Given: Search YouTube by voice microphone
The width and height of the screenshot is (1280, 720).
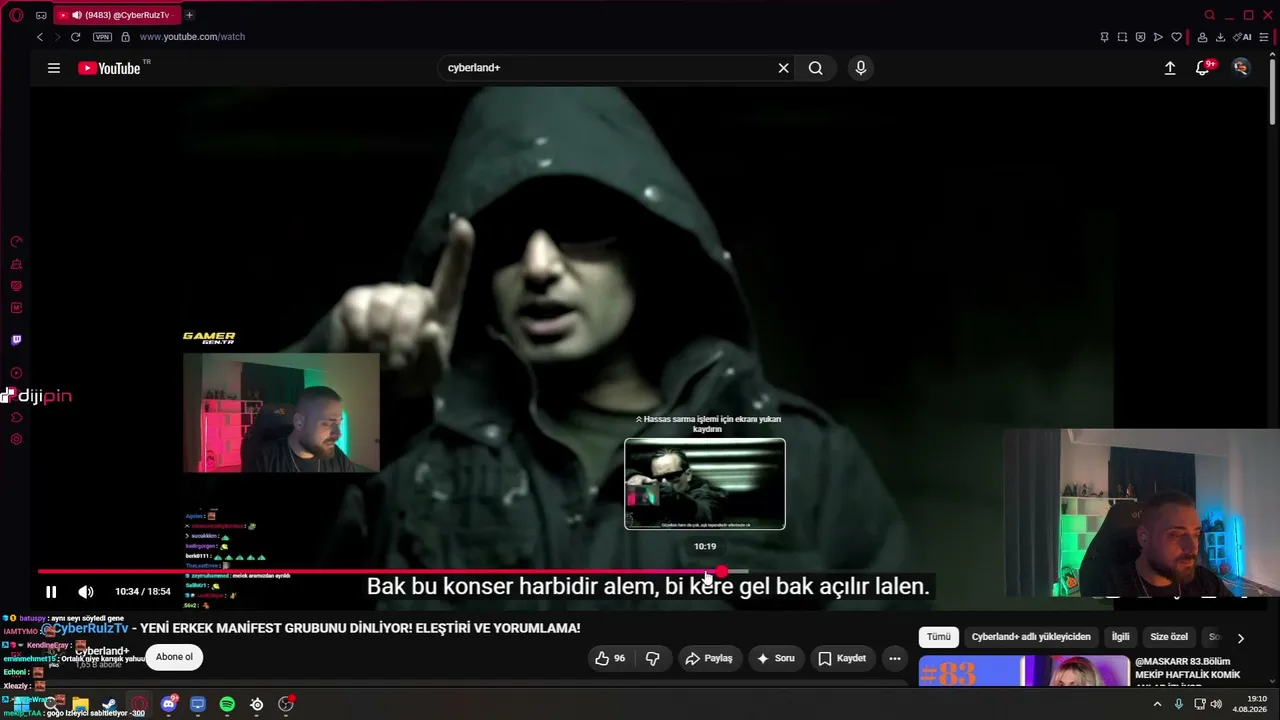Looking at the screenshot, I should click(860, 68).
